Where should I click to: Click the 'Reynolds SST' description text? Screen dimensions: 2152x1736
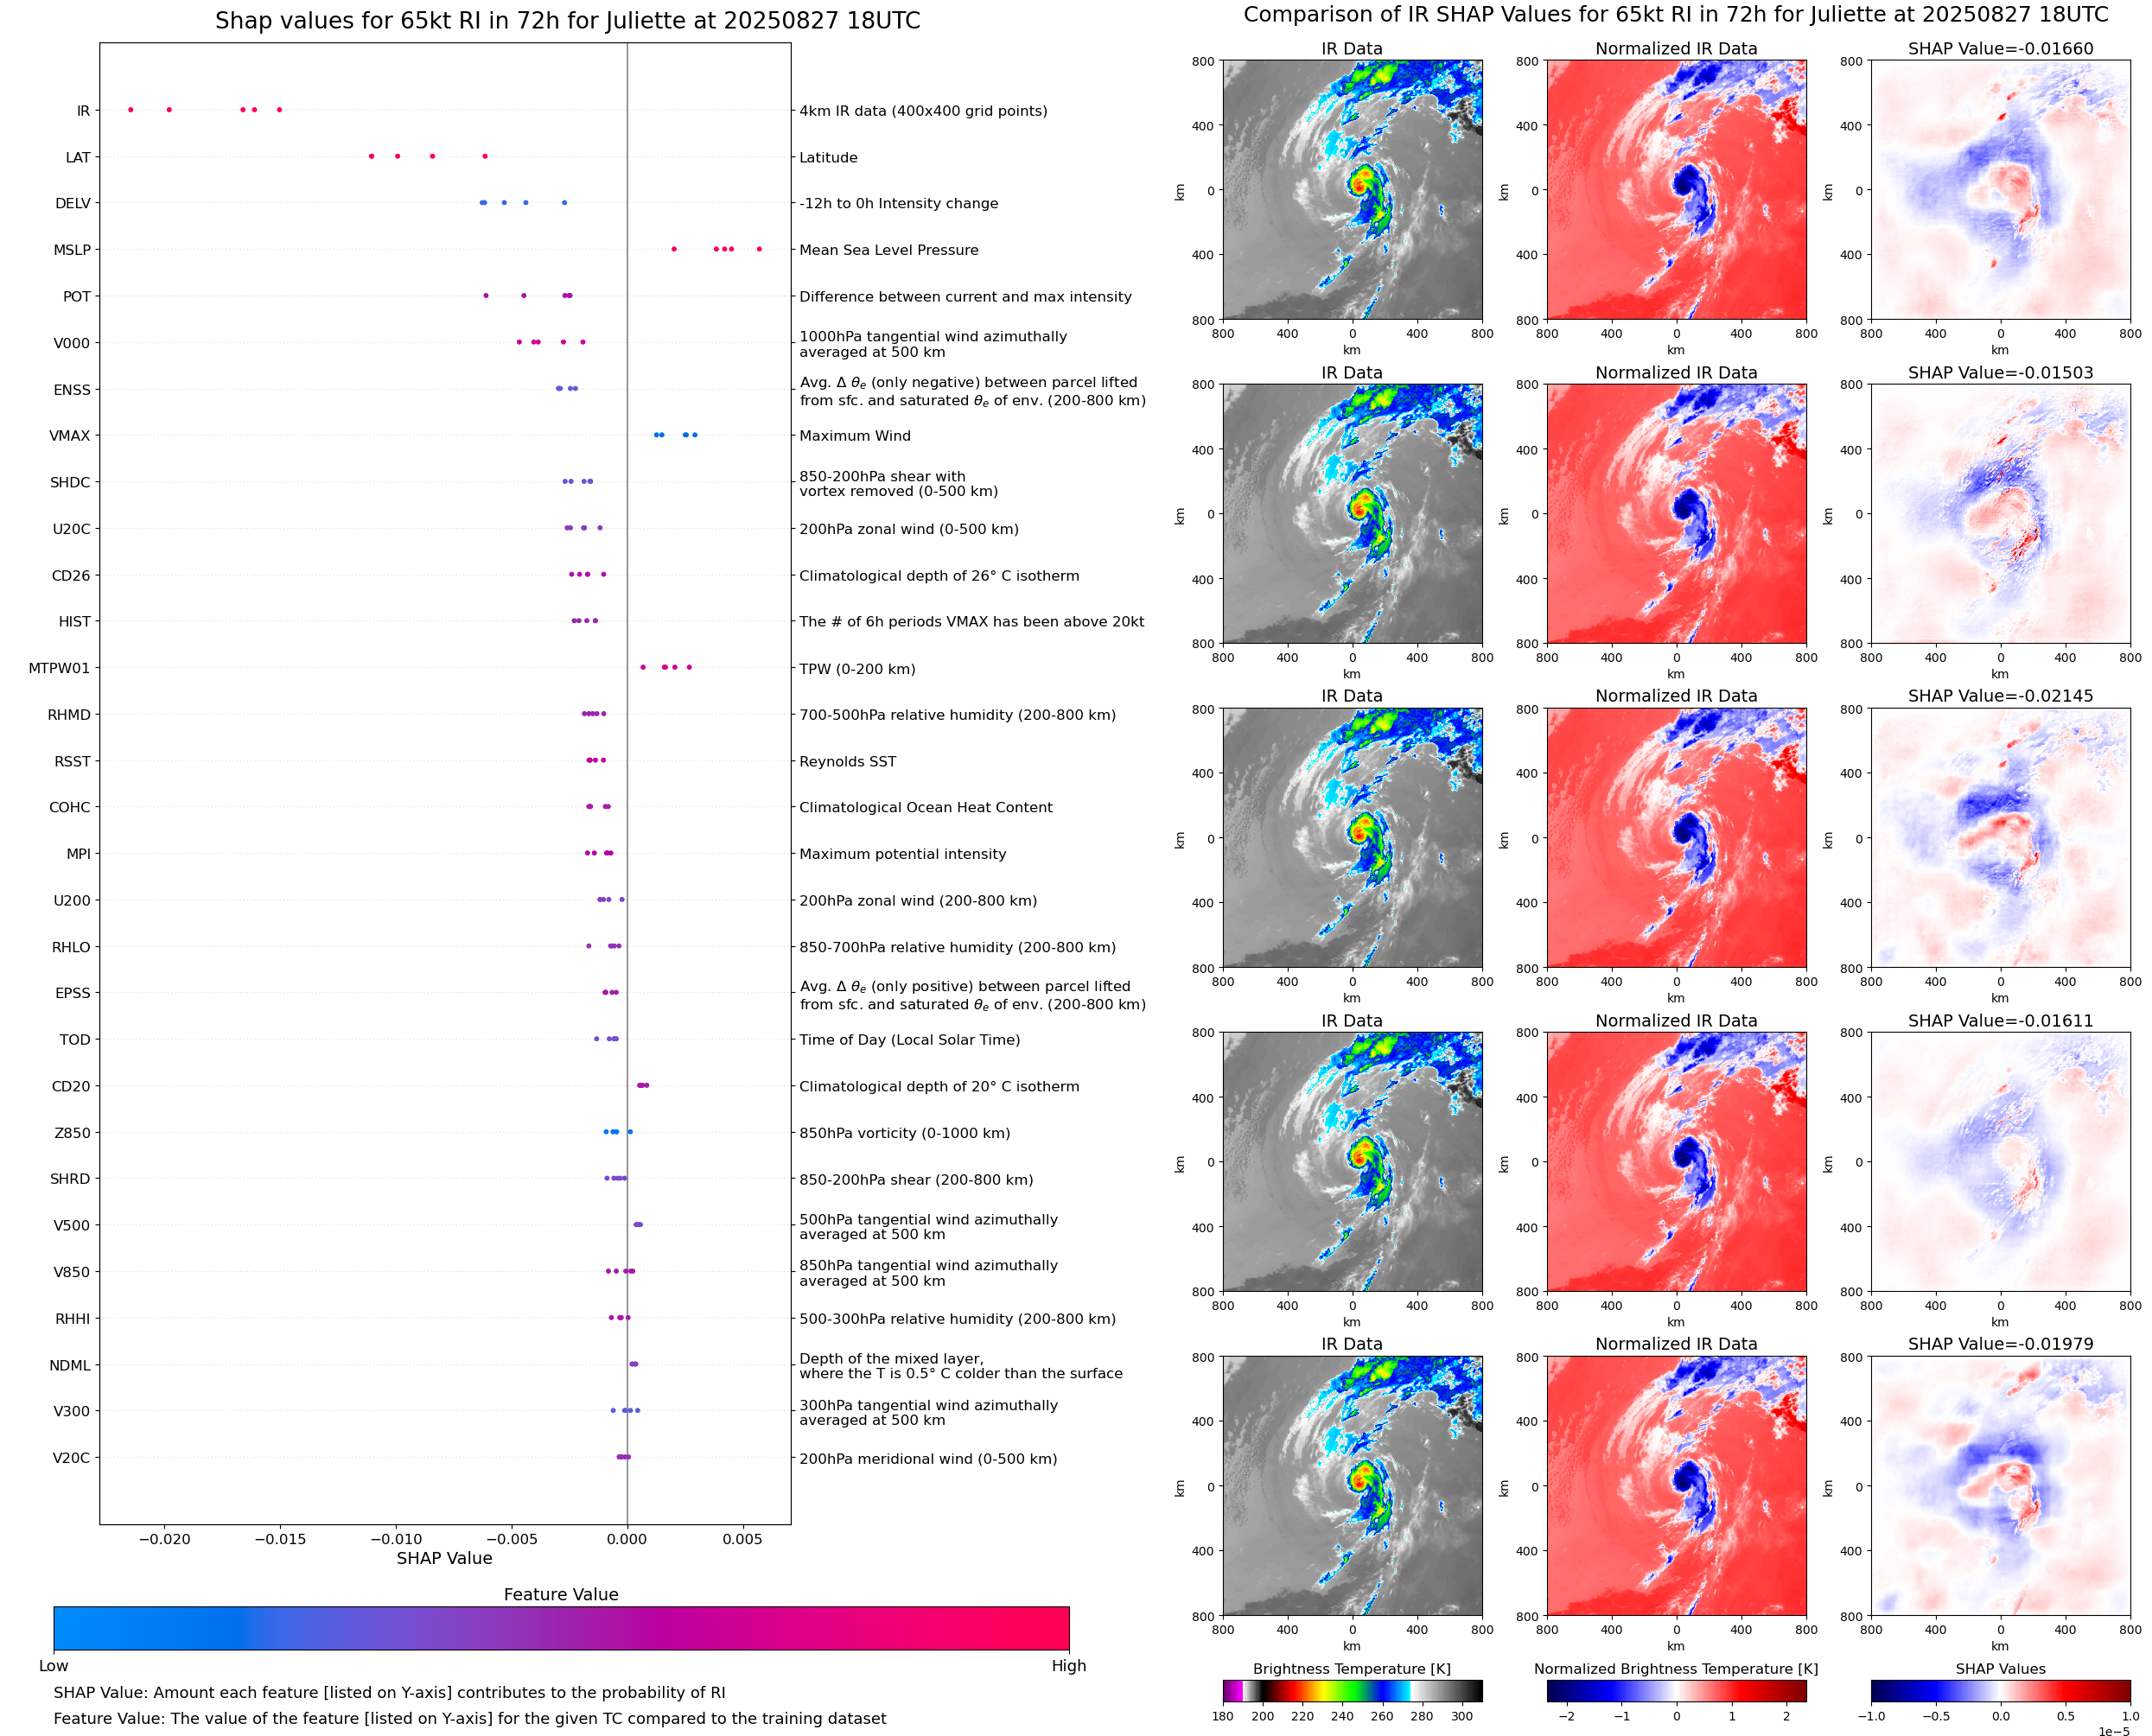[x=847, y=762]
